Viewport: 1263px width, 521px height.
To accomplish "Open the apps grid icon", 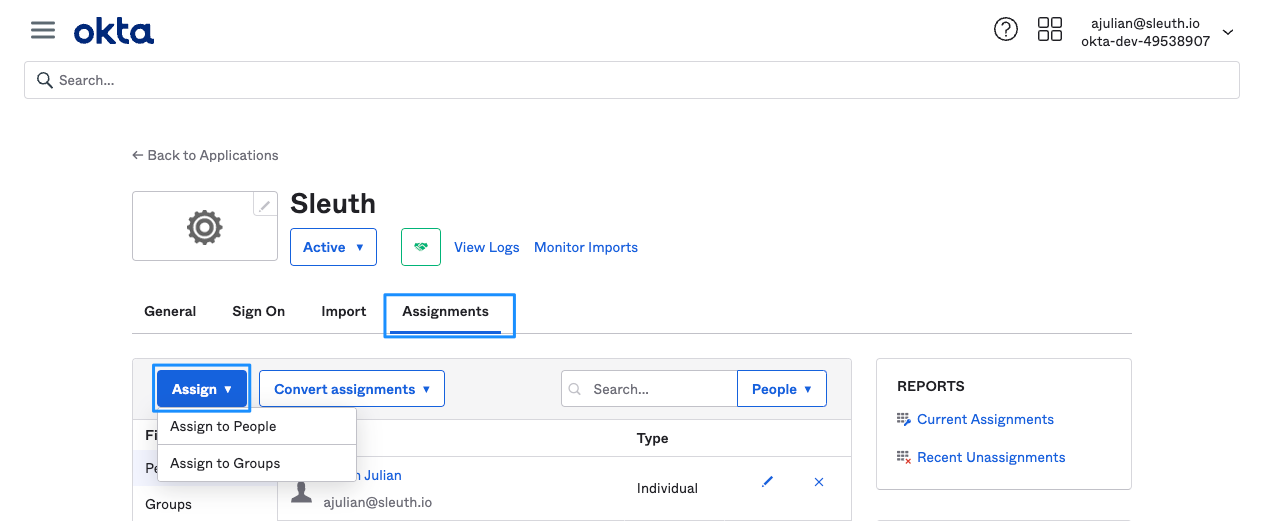I will 1049,30.
